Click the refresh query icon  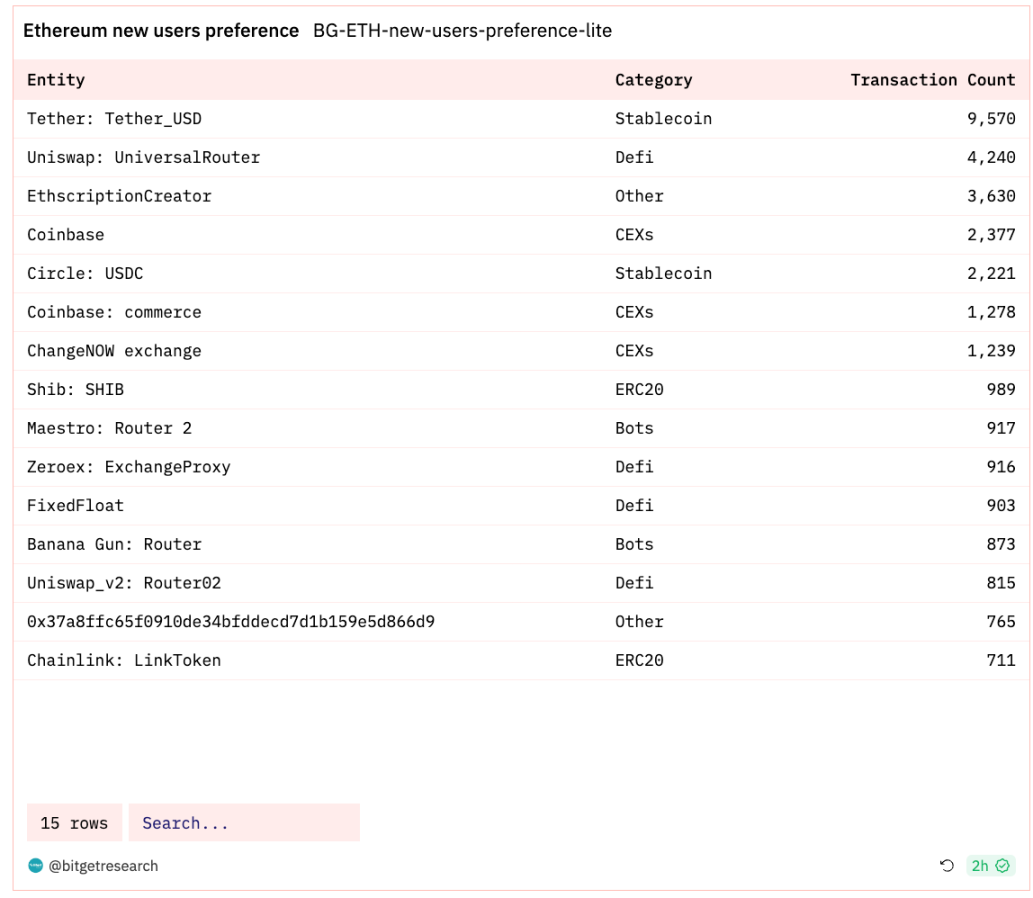tap(947, 866)
